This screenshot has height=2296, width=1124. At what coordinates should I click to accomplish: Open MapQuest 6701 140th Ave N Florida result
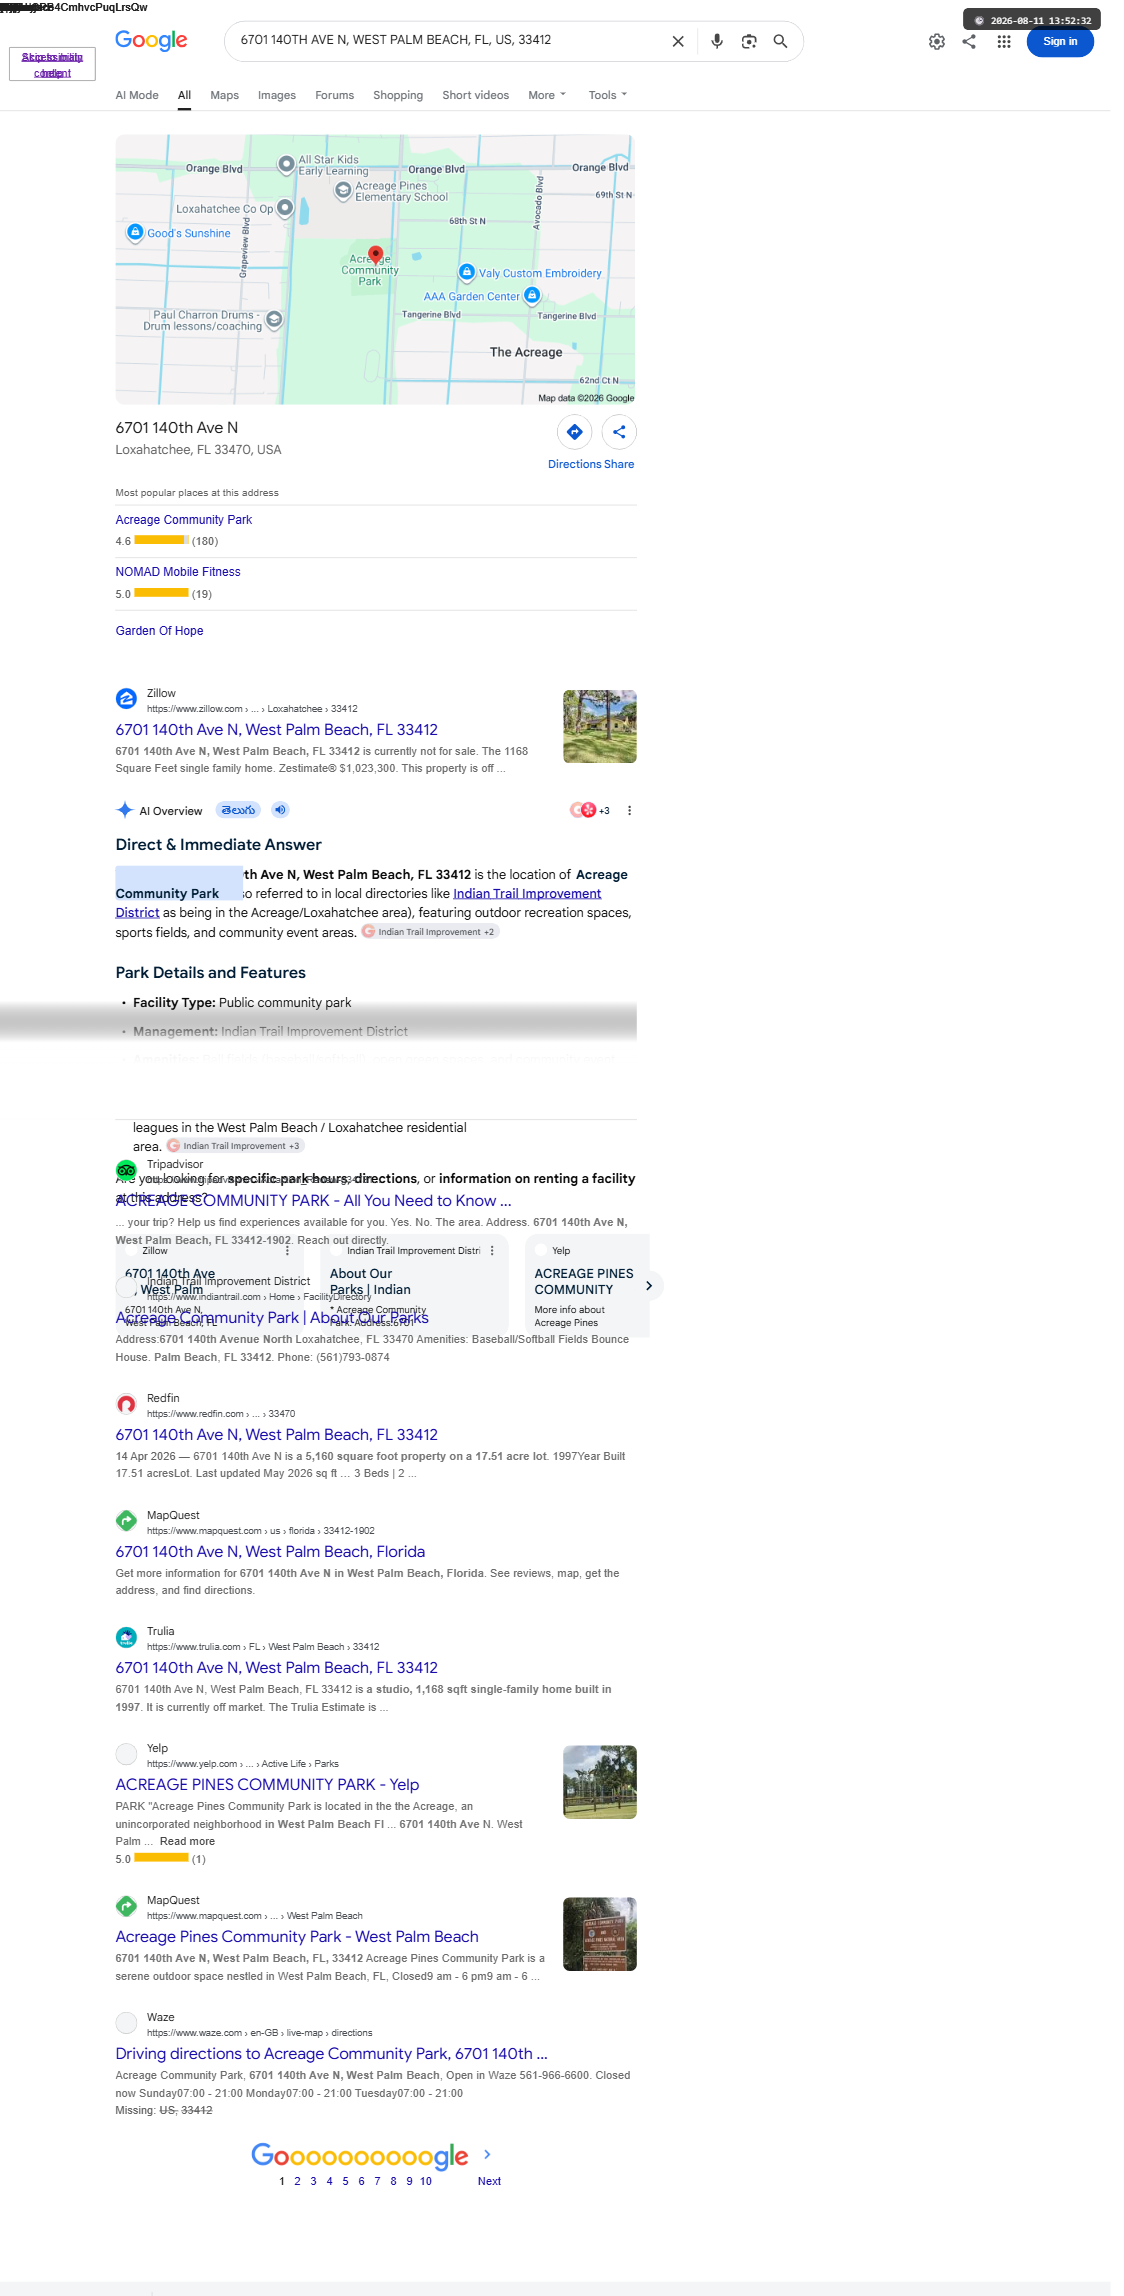(x=270, y=1552)
